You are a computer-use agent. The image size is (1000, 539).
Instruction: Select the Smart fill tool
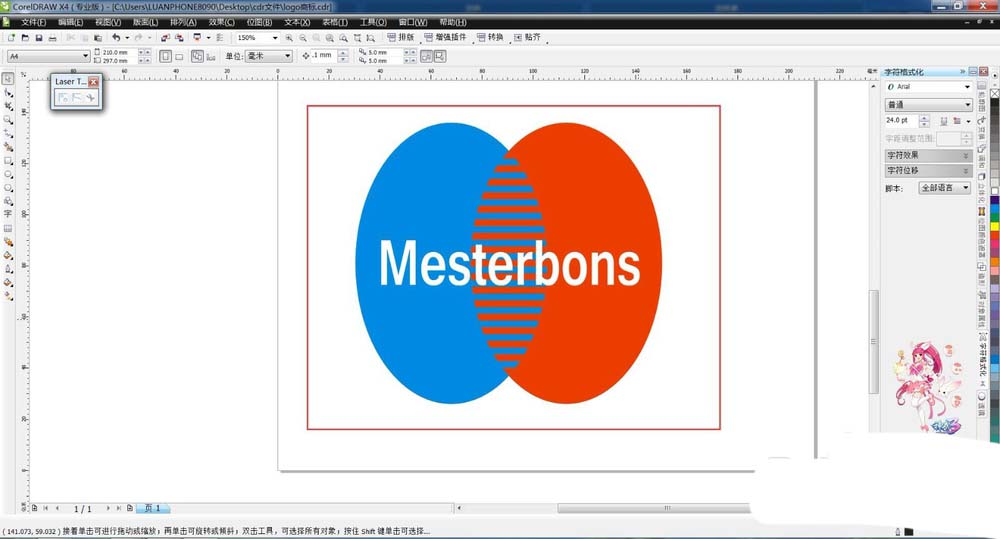click(8, 147)
